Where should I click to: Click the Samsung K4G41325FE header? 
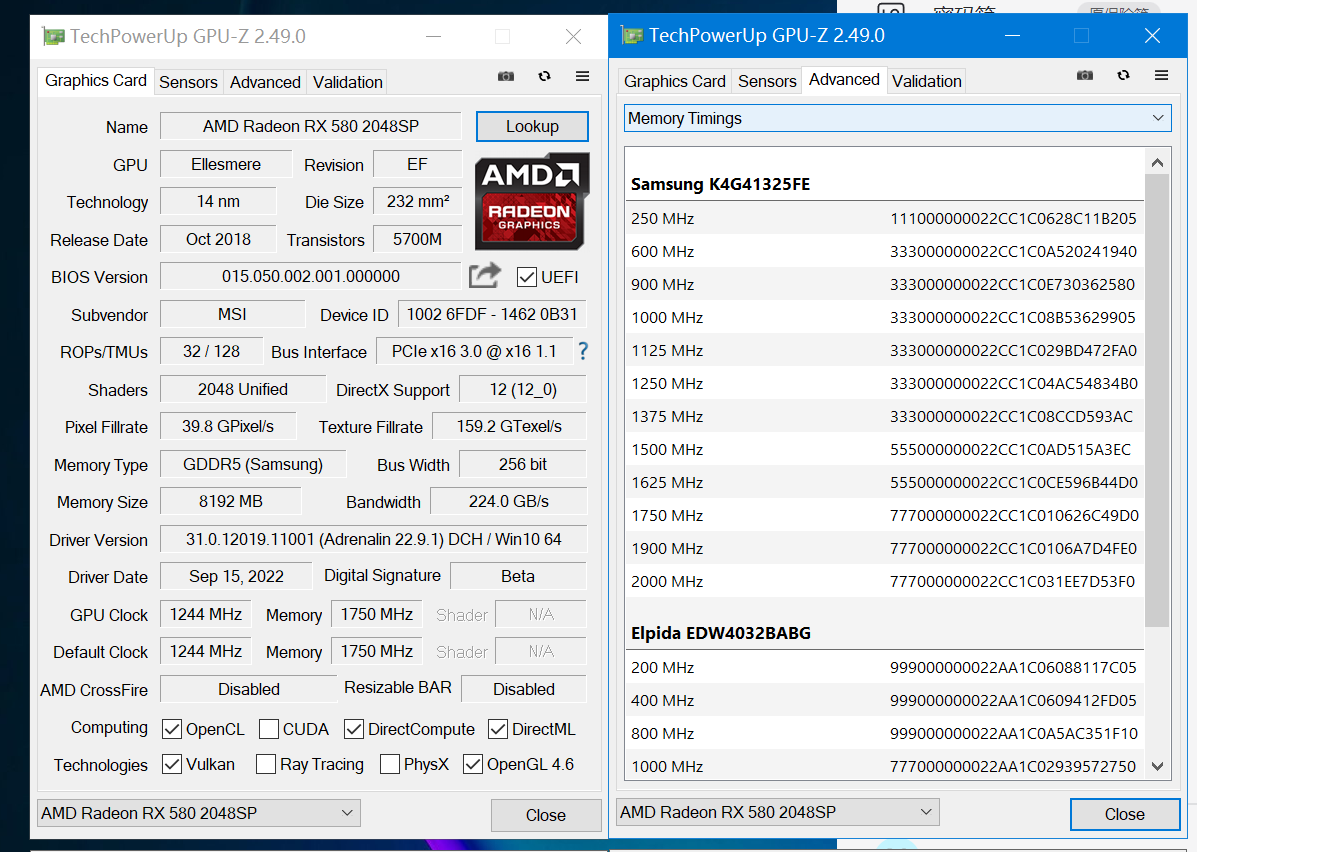click(720, 184)
